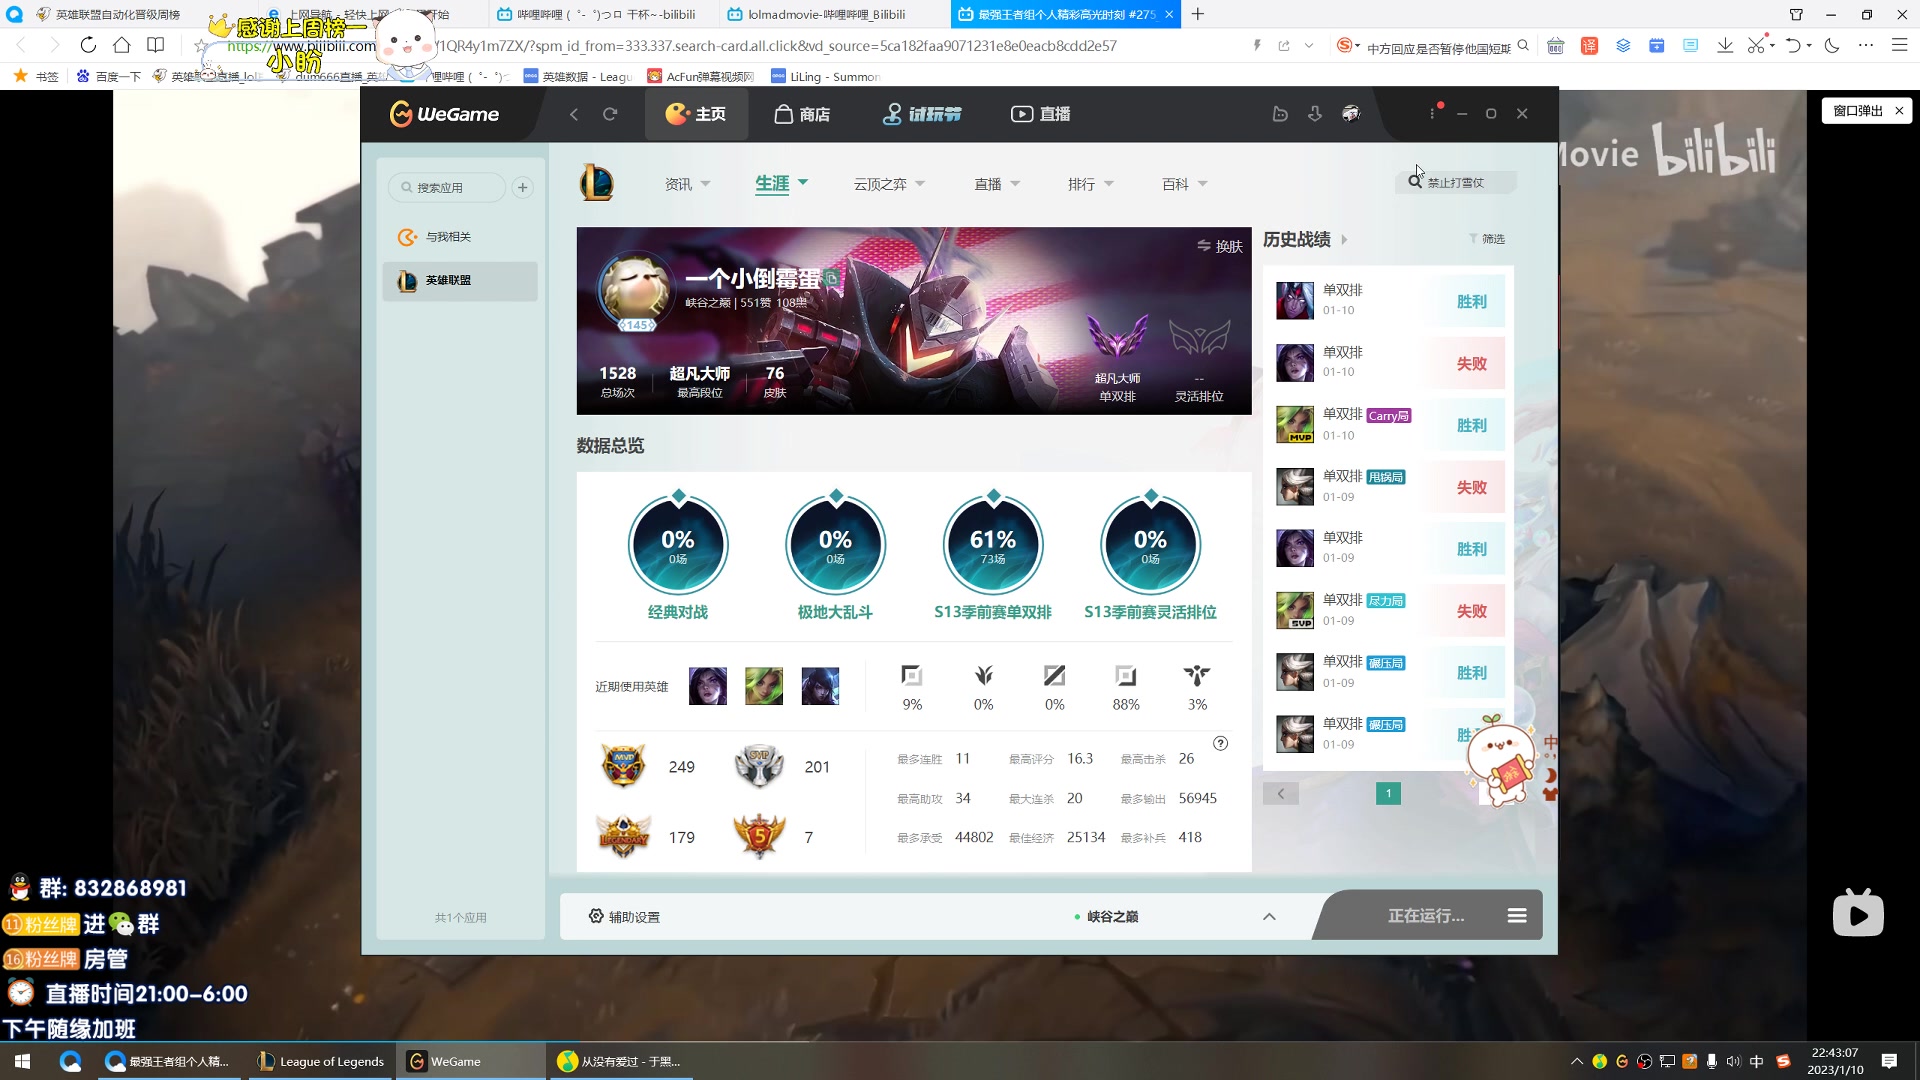Expand 历史战绩 arrow
This screenshot has width=1920, height=1080.
tap(1344, 240)
